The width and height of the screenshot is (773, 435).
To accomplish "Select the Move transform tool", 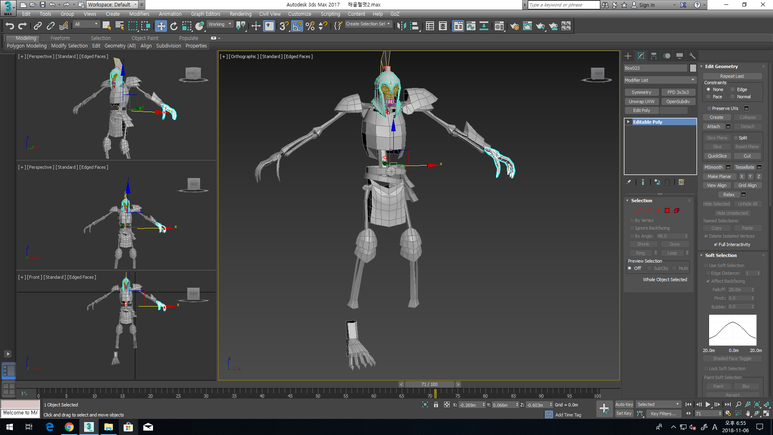I will (x=160, y=26).
